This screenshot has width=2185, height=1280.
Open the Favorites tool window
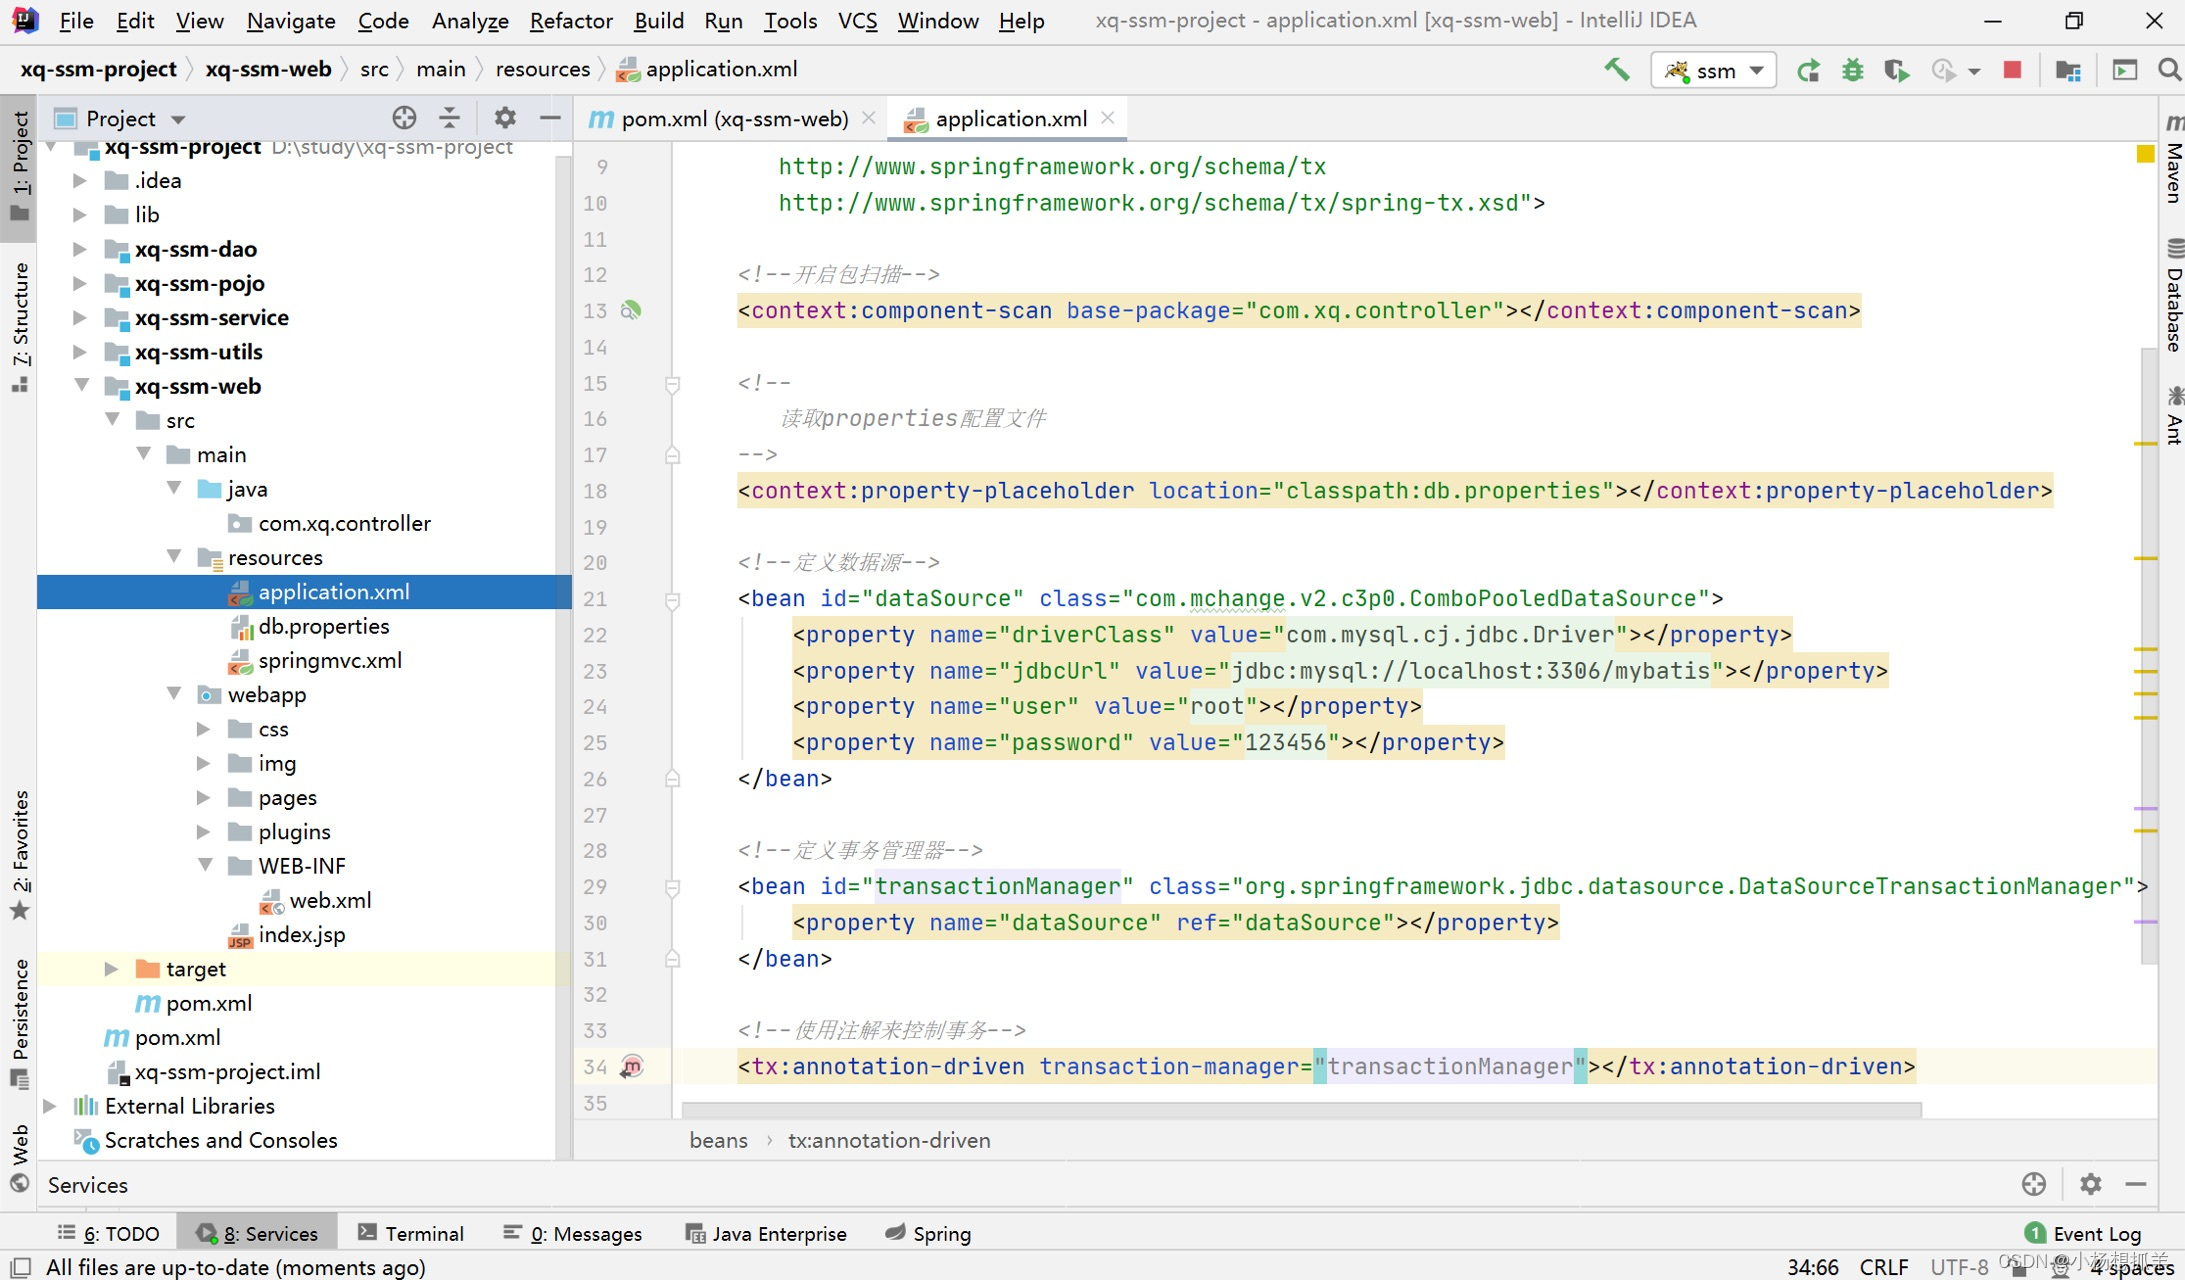point(20,855)
